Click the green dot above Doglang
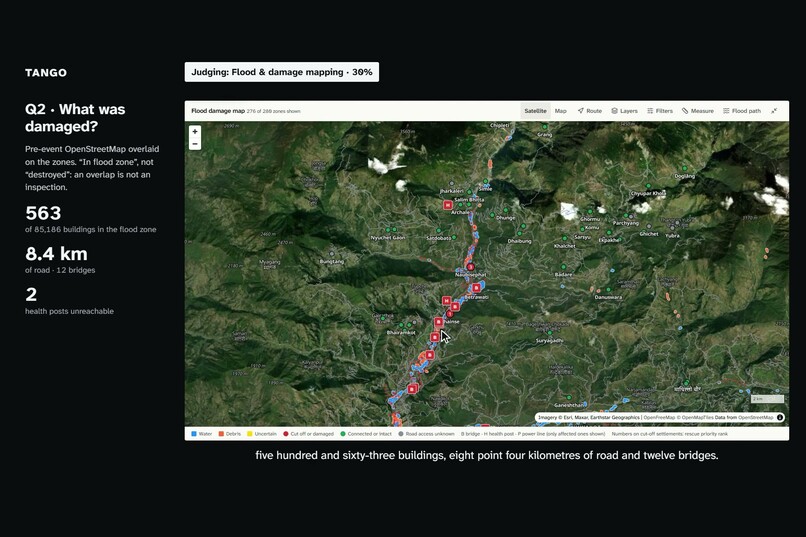The height and width of the screenshot is (537, 806). coord(684,168)
